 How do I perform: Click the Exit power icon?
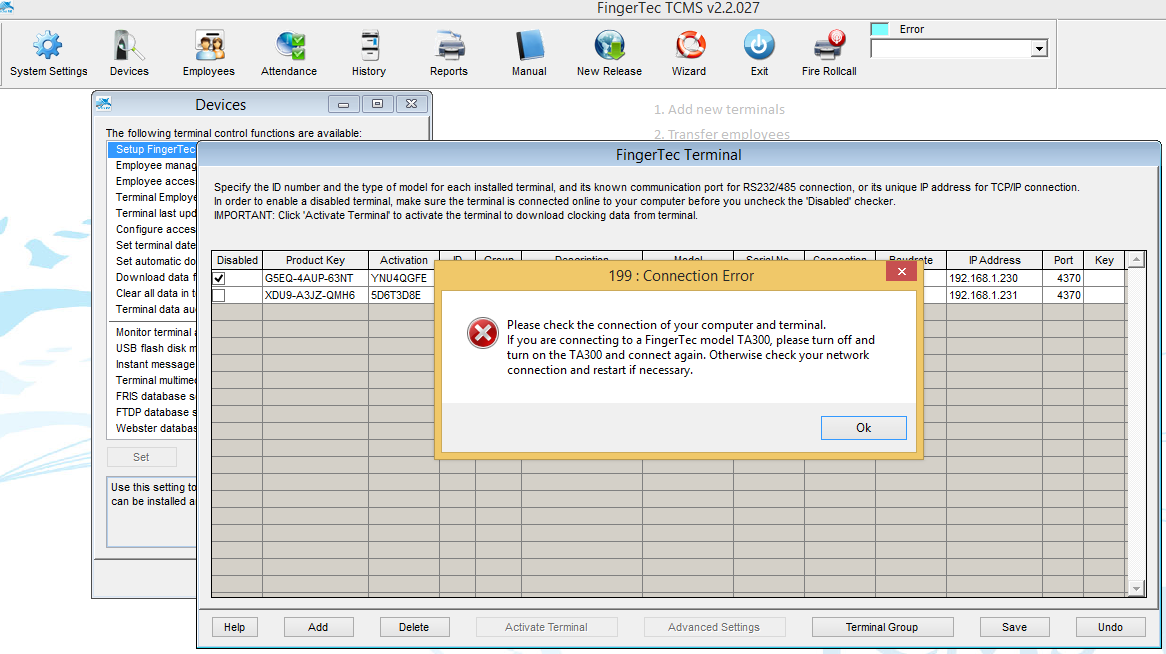pyautogui.click(x=759, y=54)
